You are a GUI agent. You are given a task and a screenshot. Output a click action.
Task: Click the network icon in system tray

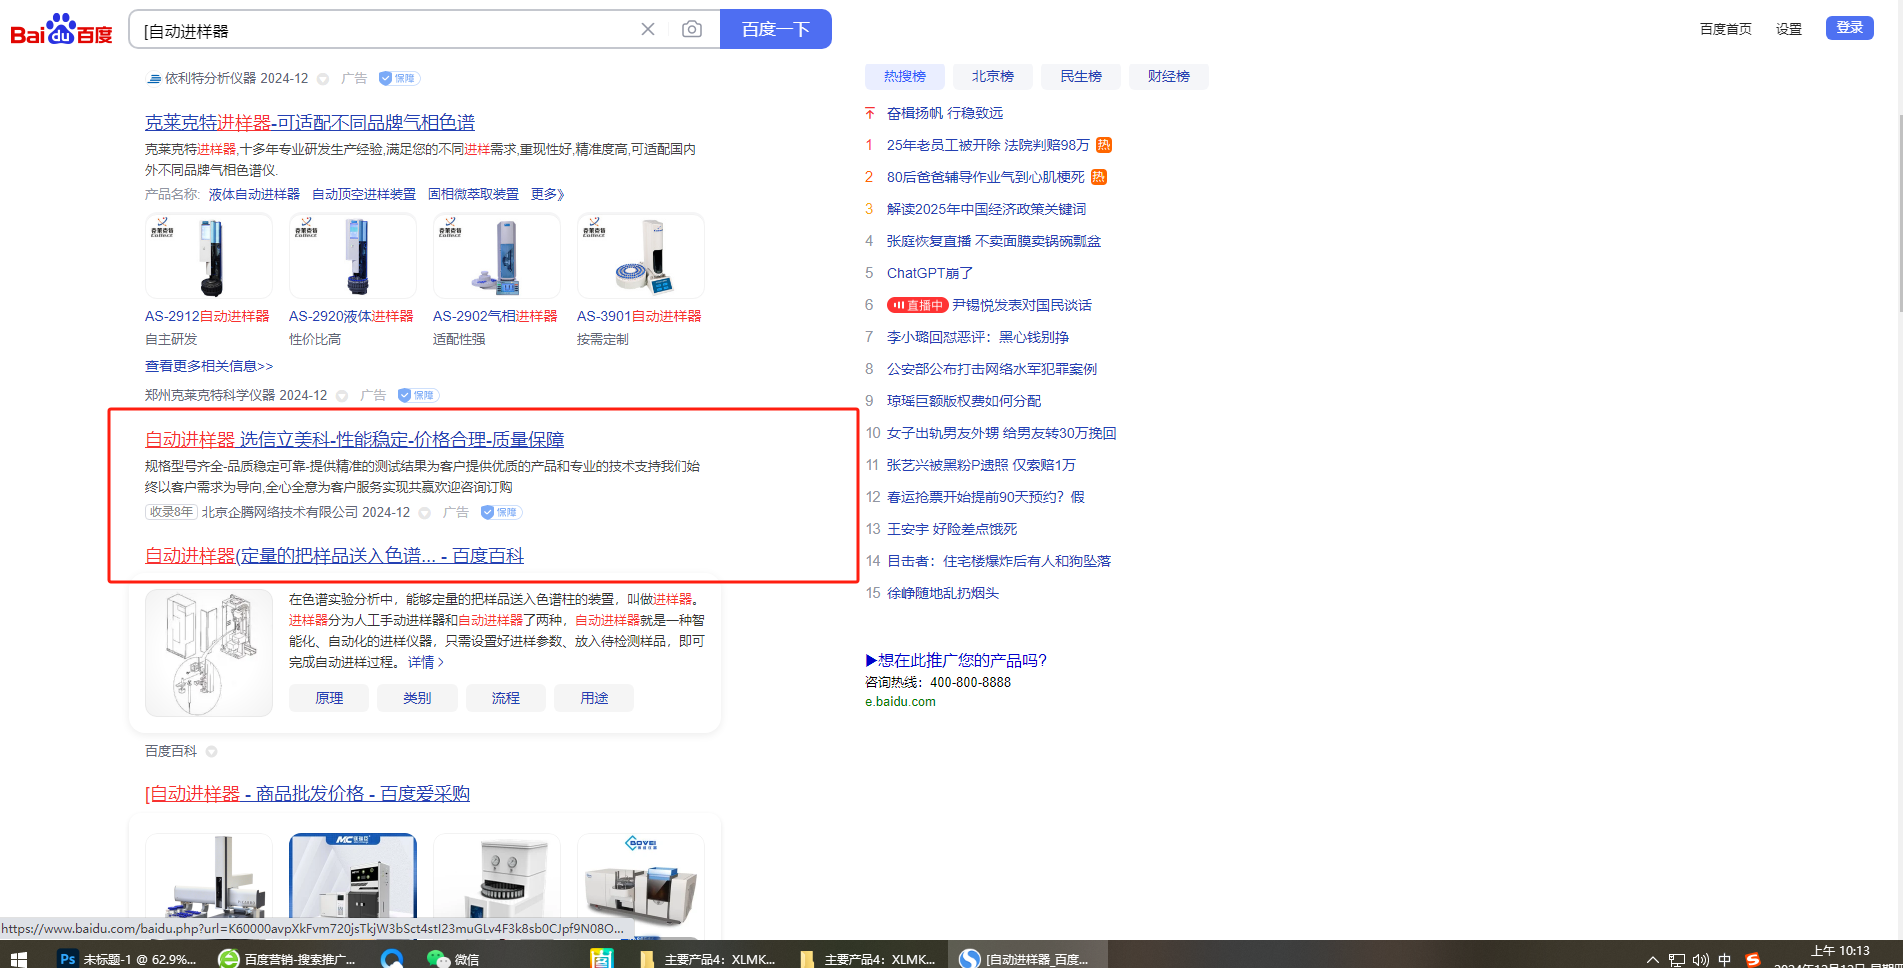1677,960
